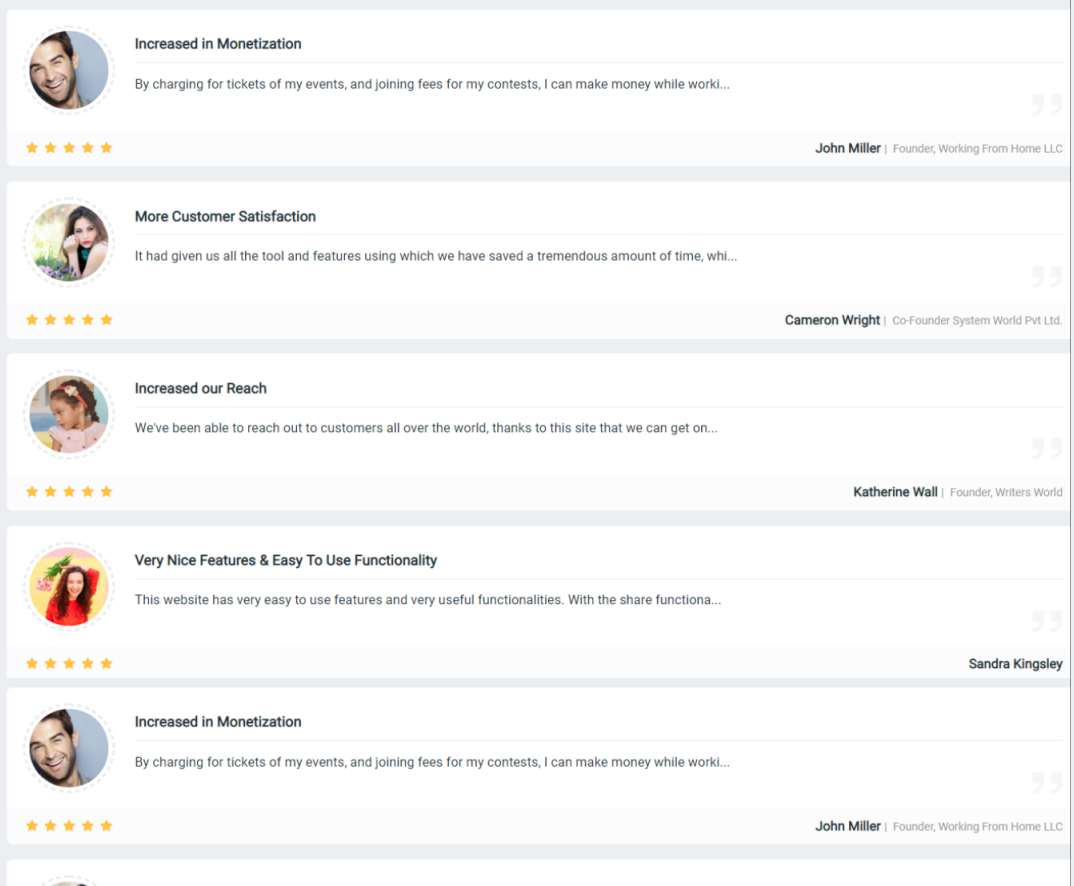1074x886 pixels.
Task: Click the author name "Katherine Wall"
Action: coord(895,492)
